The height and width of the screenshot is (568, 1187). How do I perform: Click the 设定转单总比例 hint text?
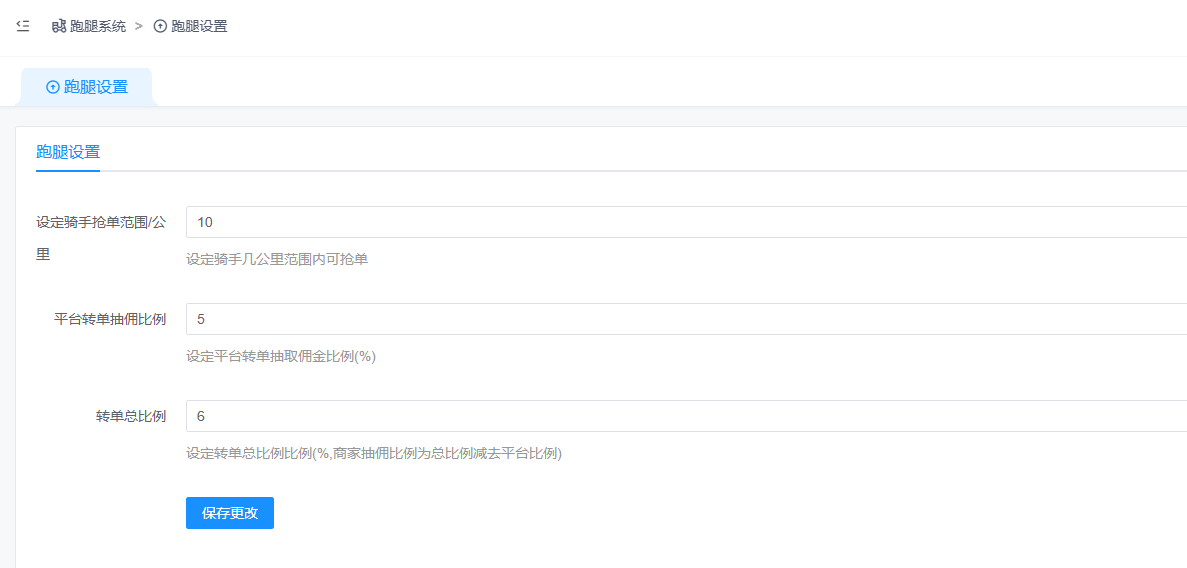[374, 454]
